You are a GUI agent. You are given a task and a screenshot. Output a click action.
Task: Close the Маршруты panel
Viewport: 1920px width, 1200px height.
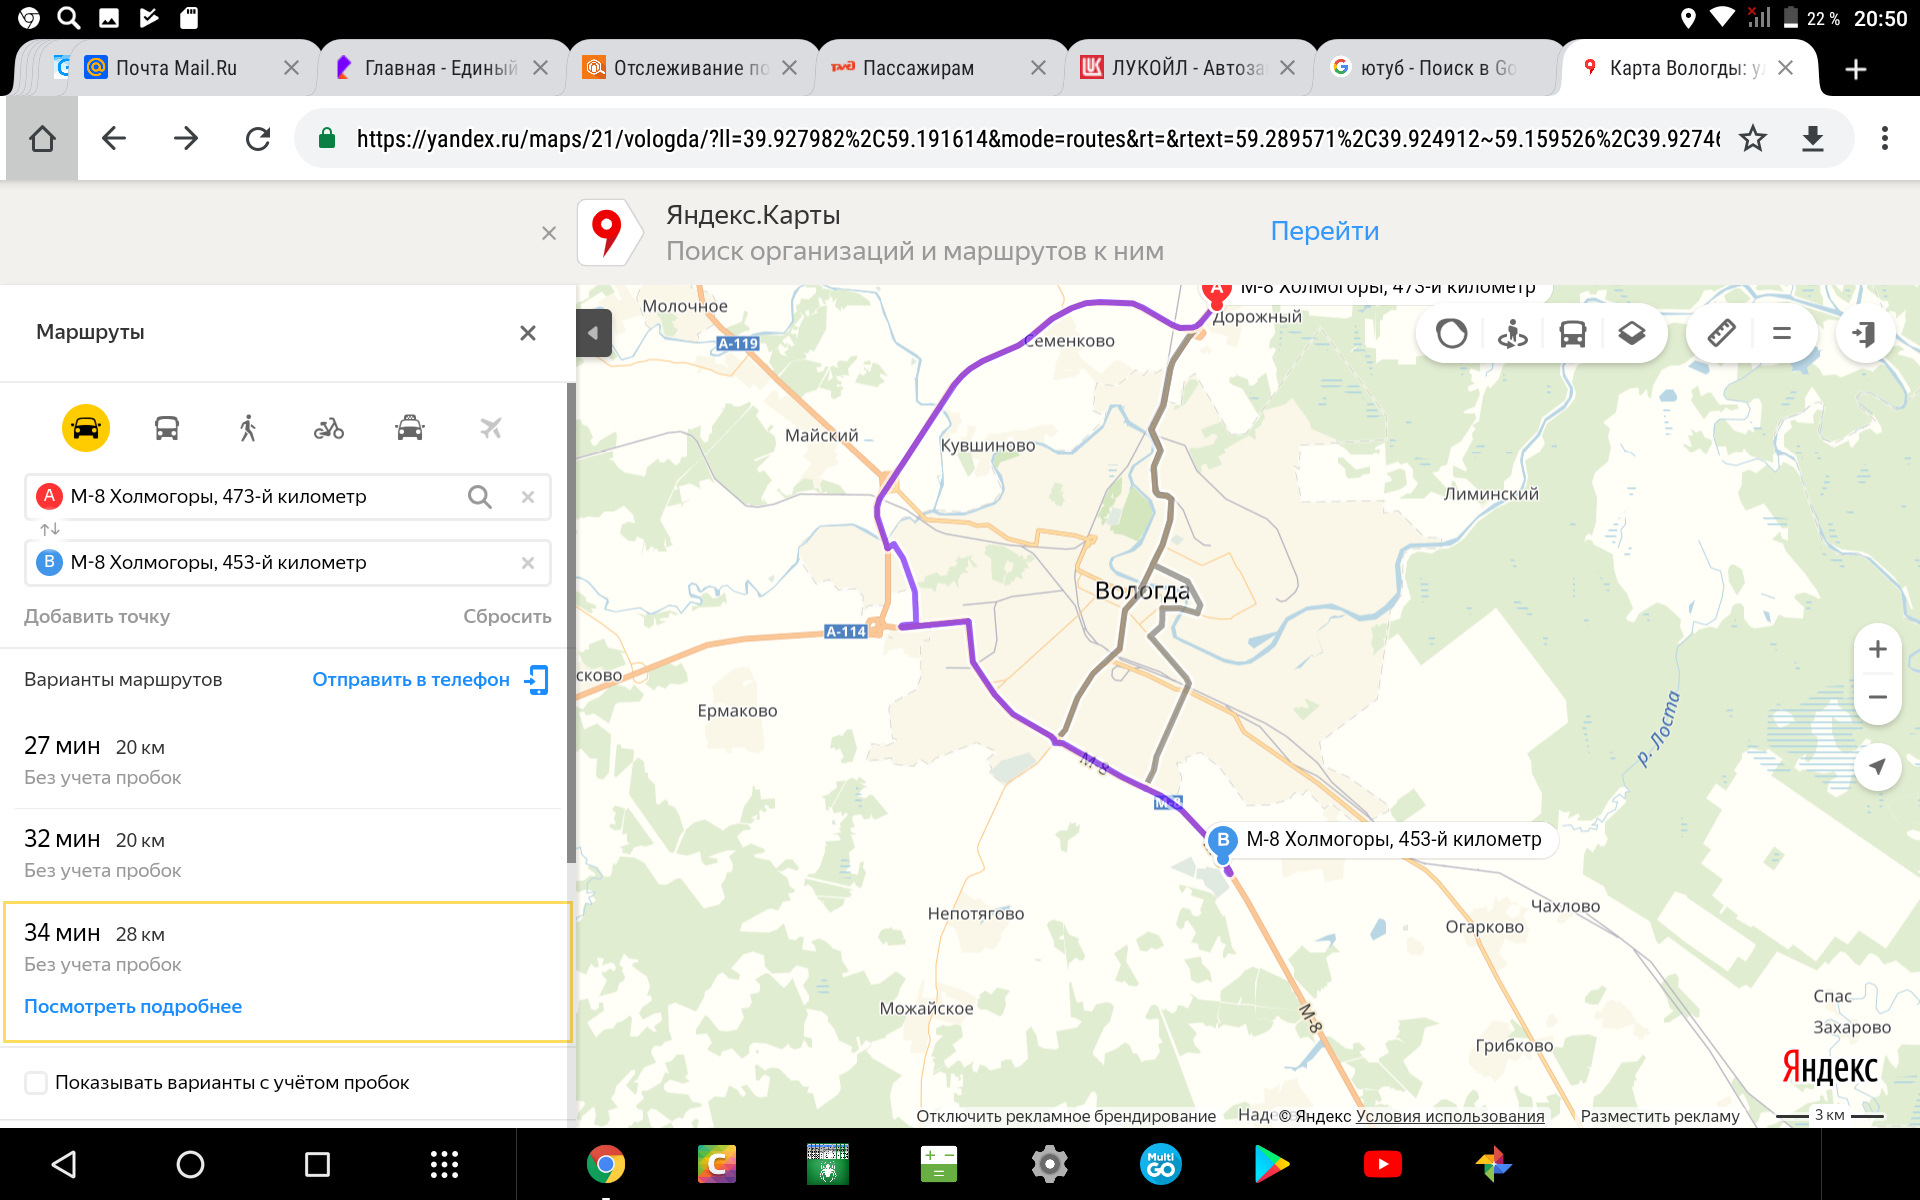click(528, 333)
